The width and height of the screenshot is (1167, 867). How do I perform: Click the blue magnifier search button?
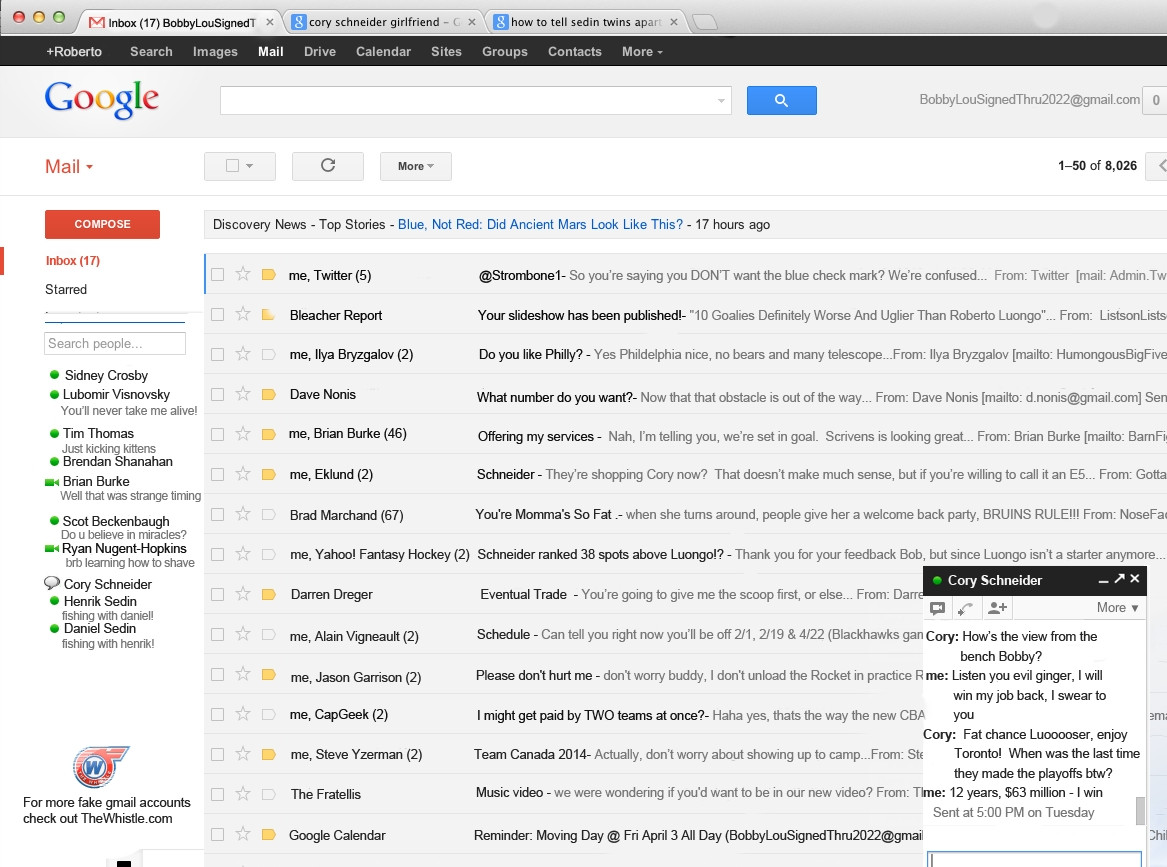click(781, 100)
